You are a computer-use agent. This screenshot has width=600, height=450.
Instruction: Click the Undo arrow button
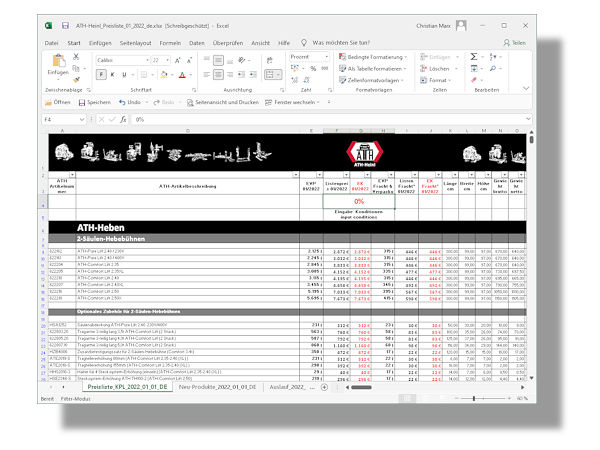(130, 102)
